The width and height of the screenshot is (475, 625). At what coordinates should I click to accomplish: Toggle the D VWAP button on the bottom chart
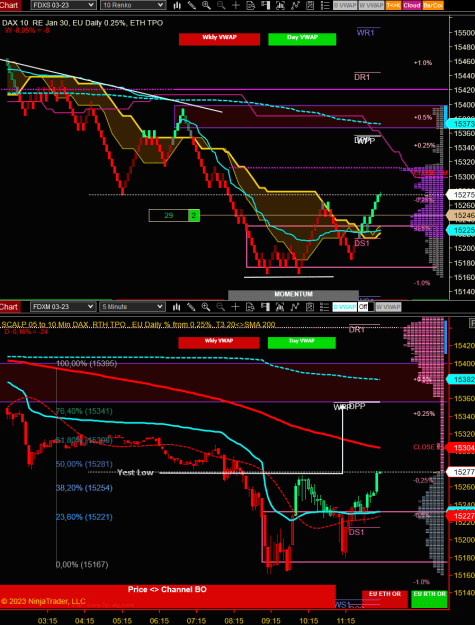[x=344, y=307]
